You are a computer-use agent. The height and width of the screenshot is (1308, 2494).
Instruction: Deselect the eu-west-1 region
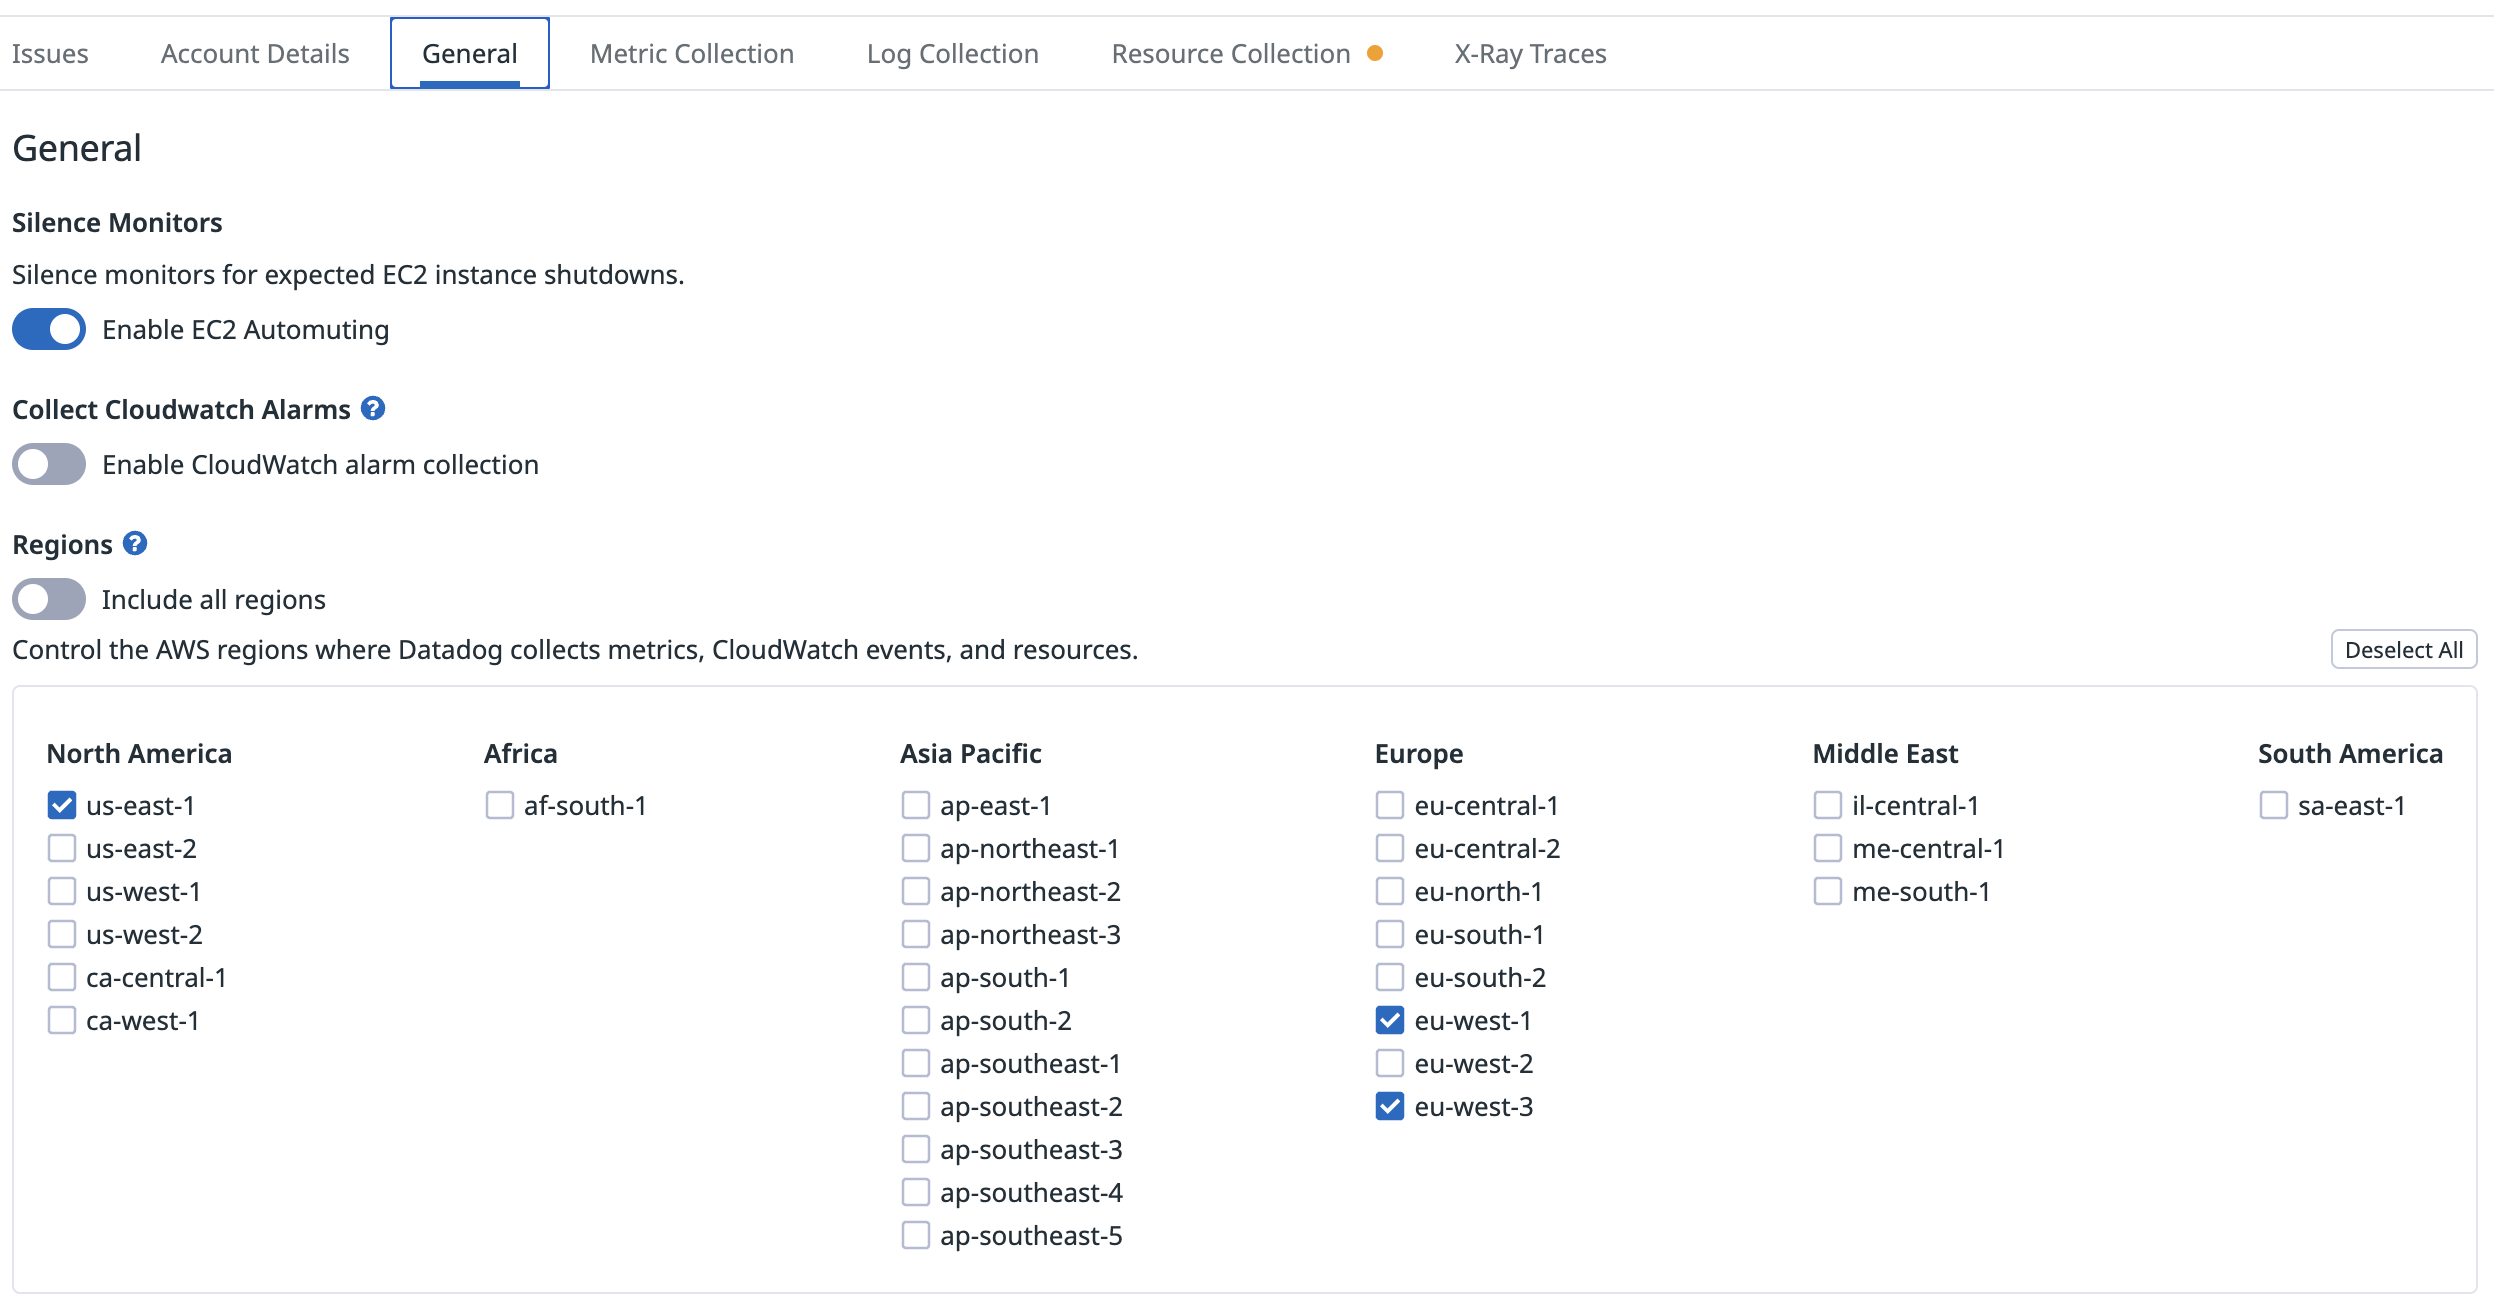(1390, 1020)
